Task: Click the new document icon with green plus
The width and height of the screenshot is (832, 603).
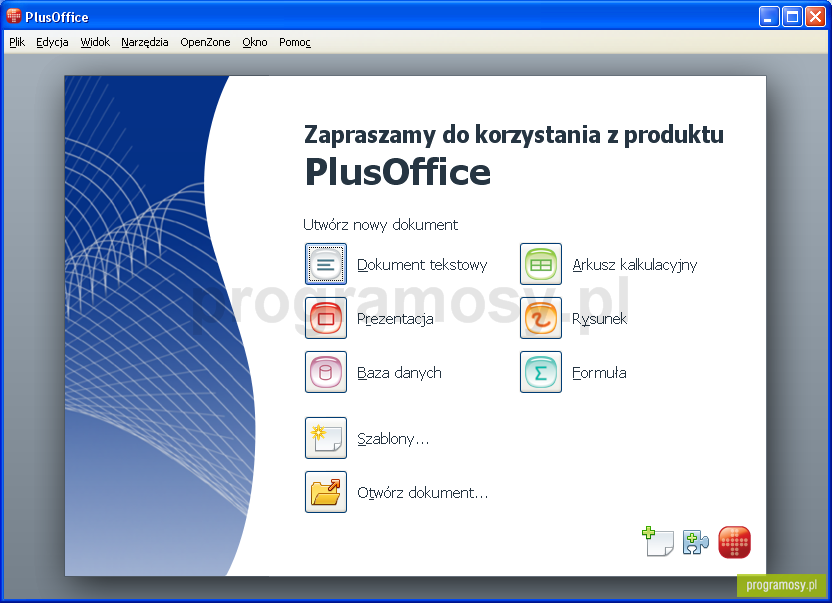Action: pos(657,541)
